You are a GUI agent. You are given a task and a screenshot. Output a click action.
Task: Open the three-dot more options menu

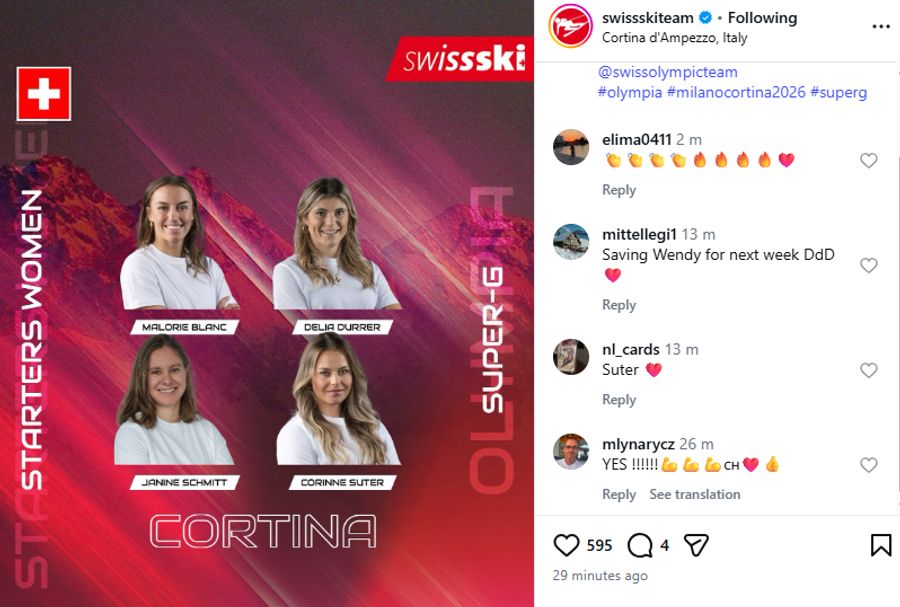pos(880,26)
